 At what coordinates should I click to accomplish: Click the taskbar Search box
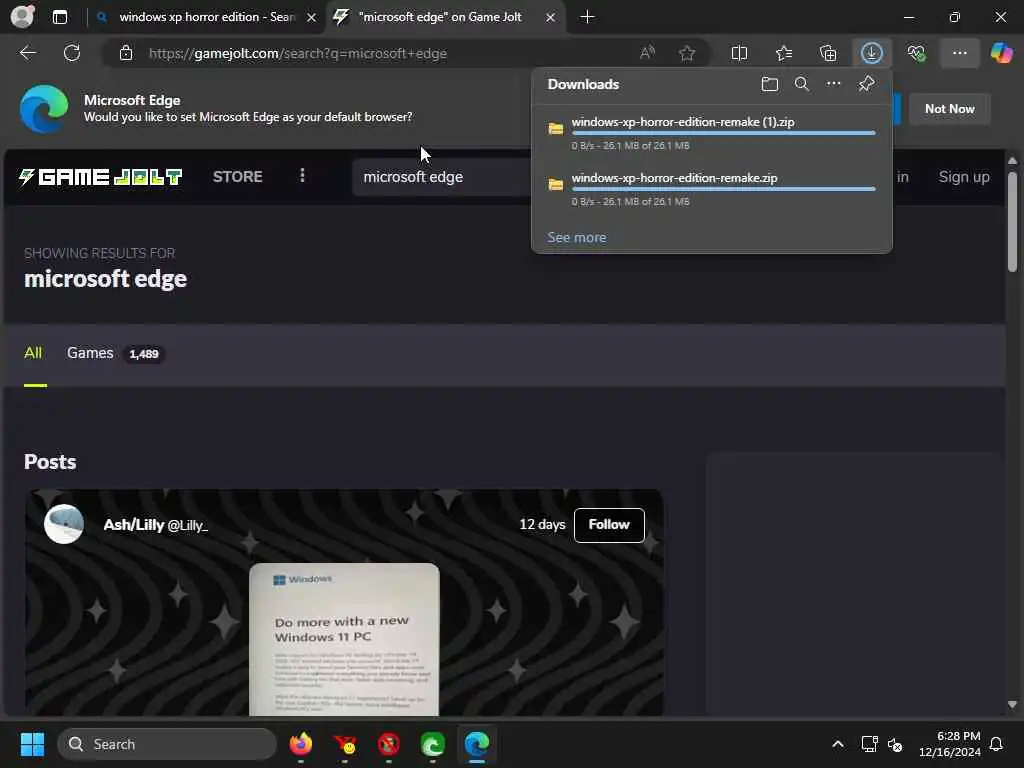(167, 744)
